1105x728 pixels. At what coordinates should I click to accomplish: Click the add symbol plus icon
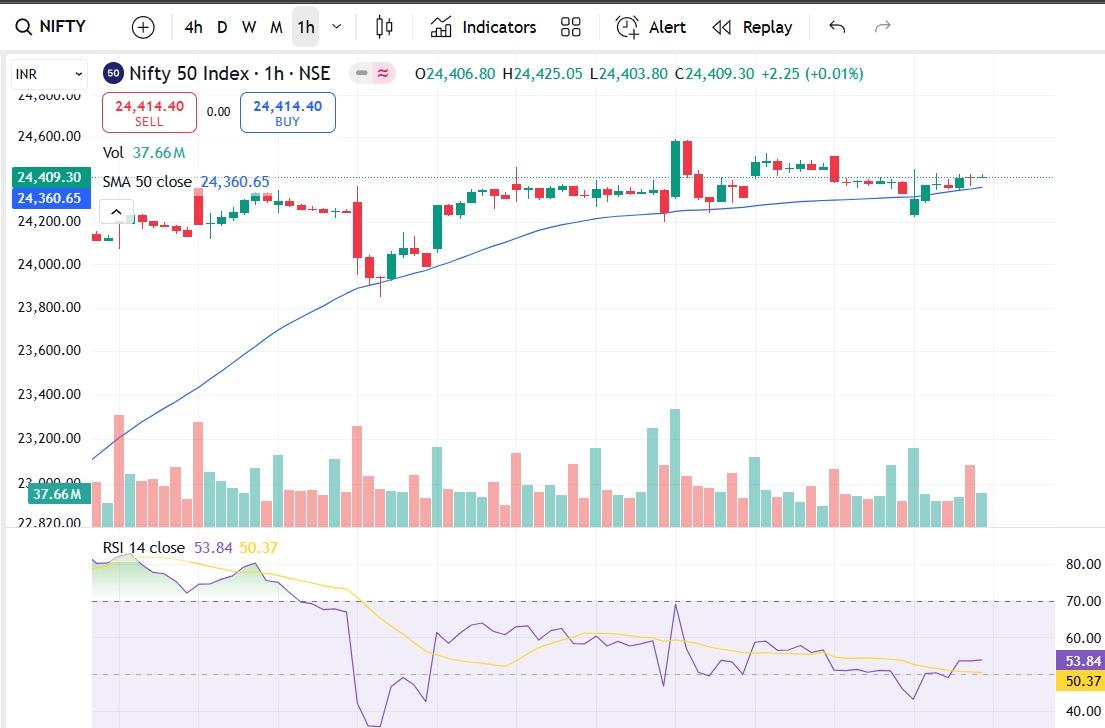pyautogui.click(x=143, y=27)
